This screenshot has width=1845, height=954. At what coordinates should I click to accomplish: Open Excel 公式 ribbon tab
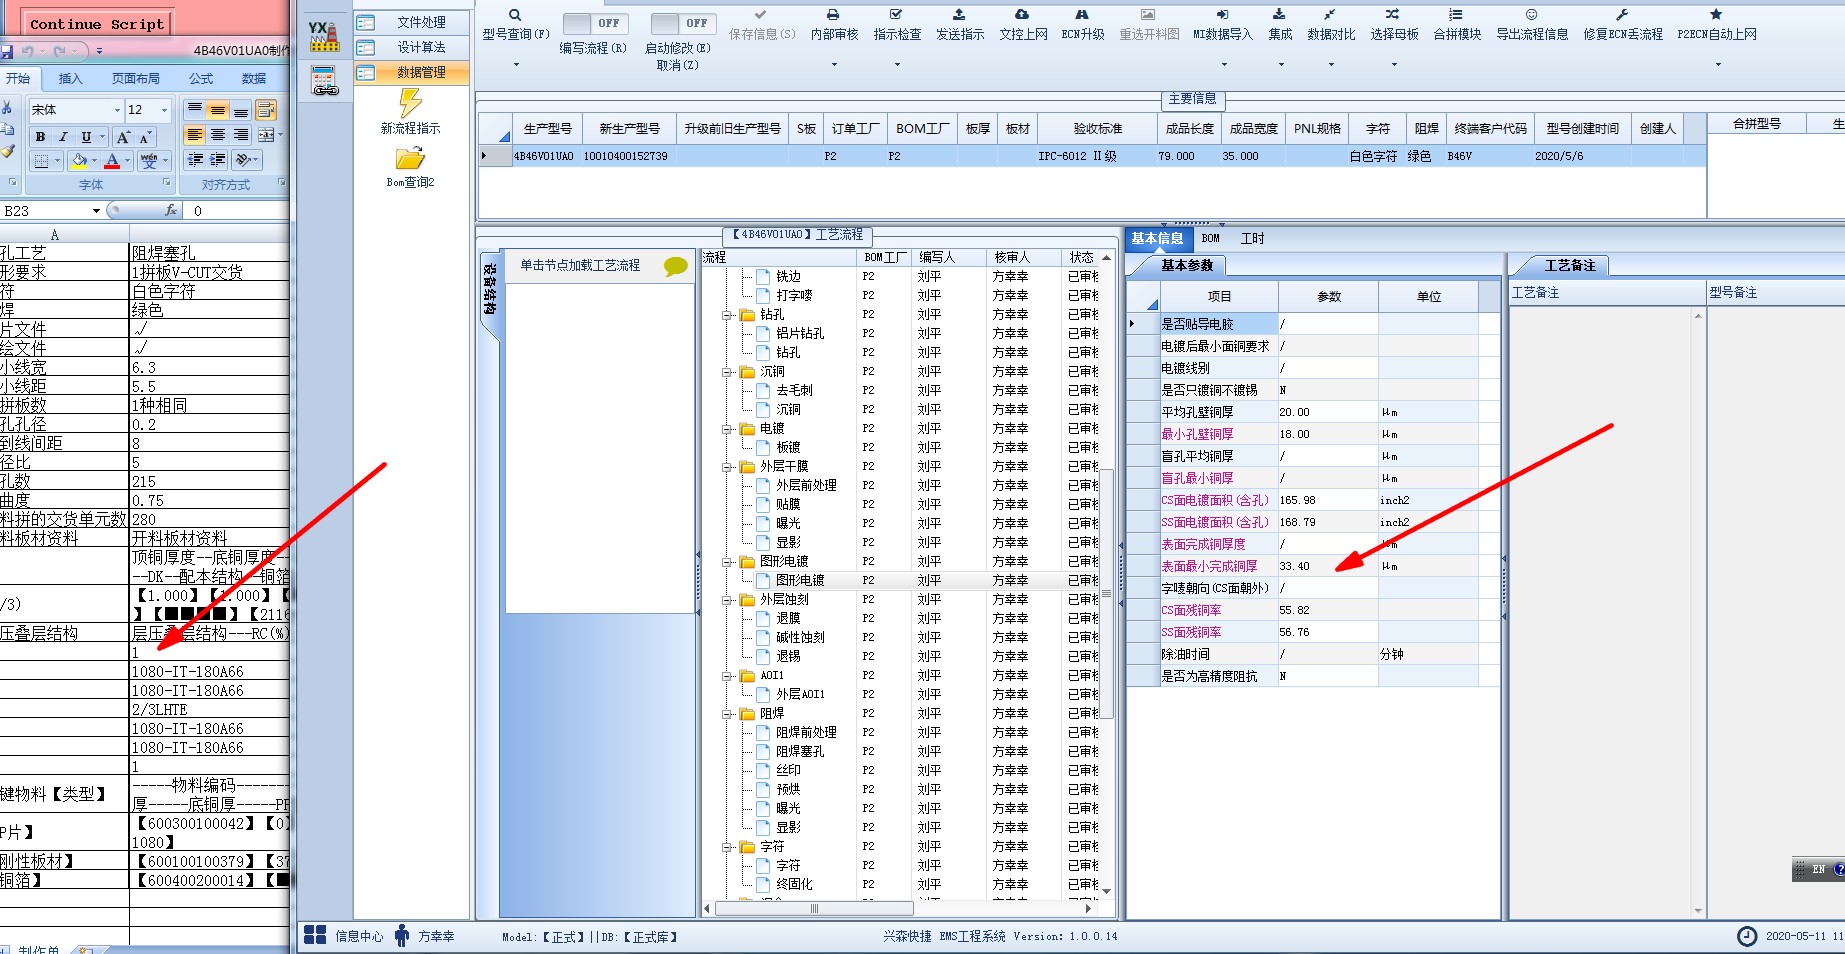point(201,78)
